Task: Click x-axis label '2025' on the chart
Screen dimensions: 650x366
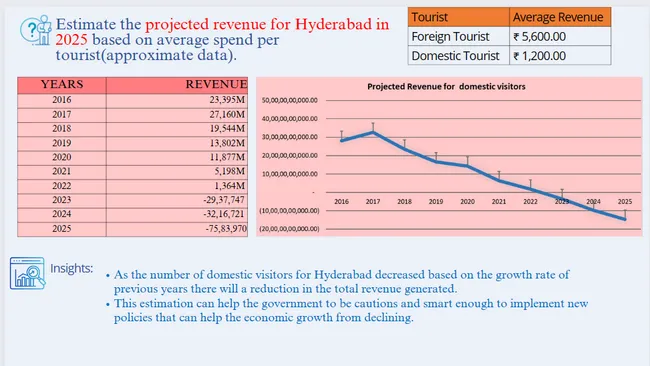Action: click(625, 202)
